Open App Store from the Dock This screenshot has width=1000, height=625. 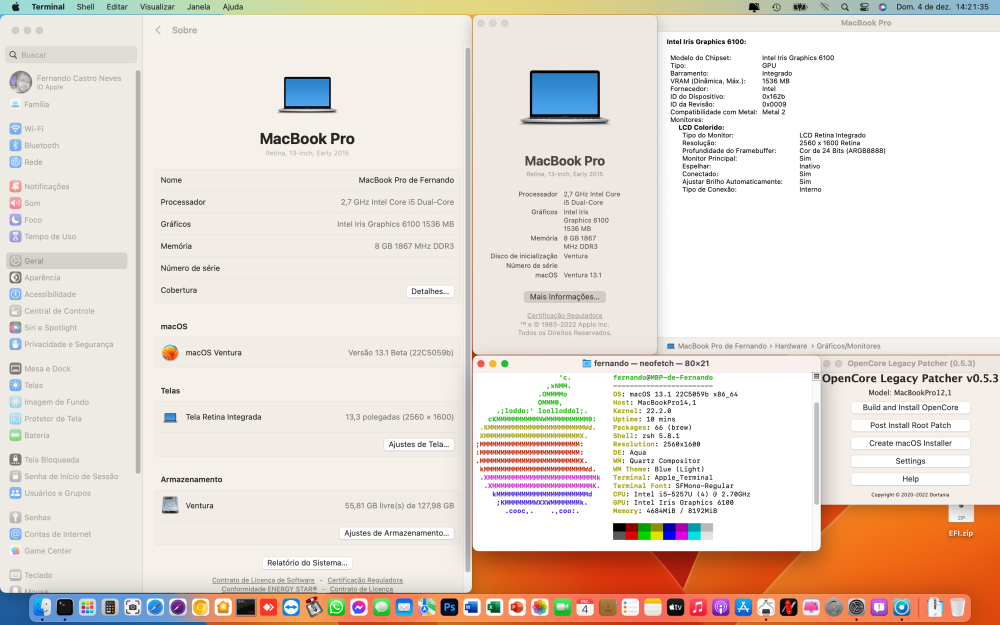point(744,607)
